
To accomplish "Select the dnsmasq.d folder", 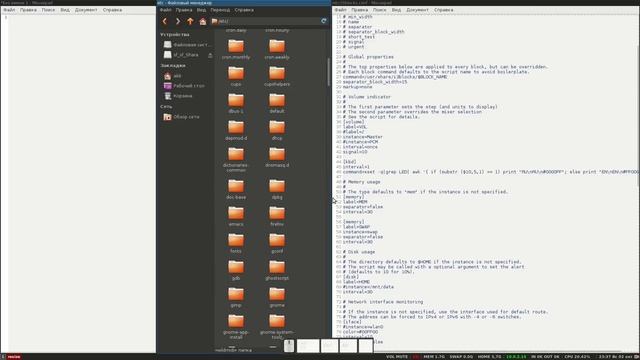I will point(277,158).
